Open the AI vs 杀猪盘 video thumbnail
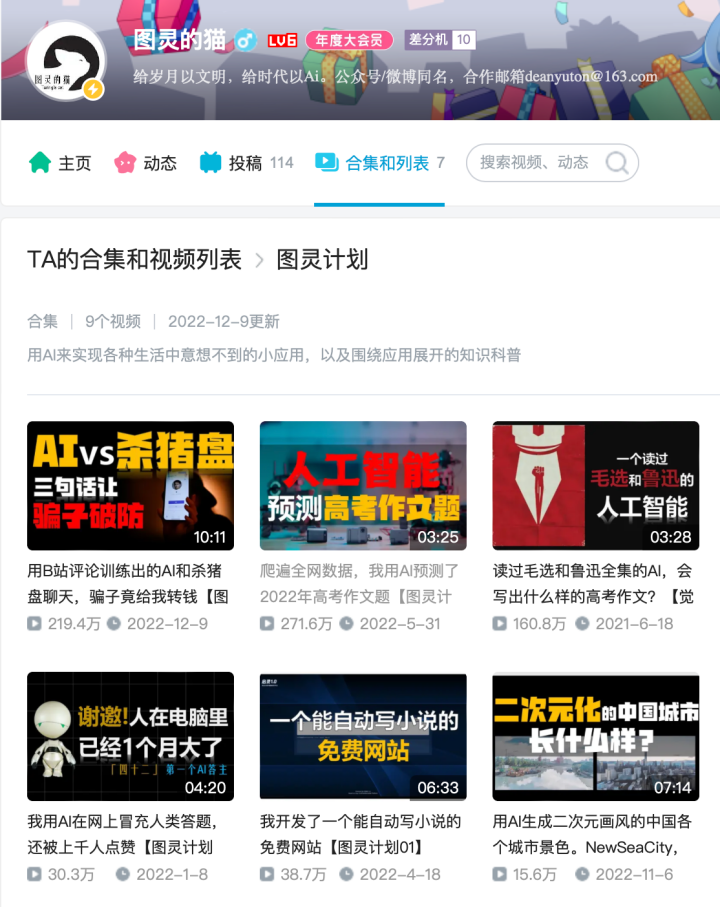This screenshot has width=720, height=907. click(x=131, y=485)
